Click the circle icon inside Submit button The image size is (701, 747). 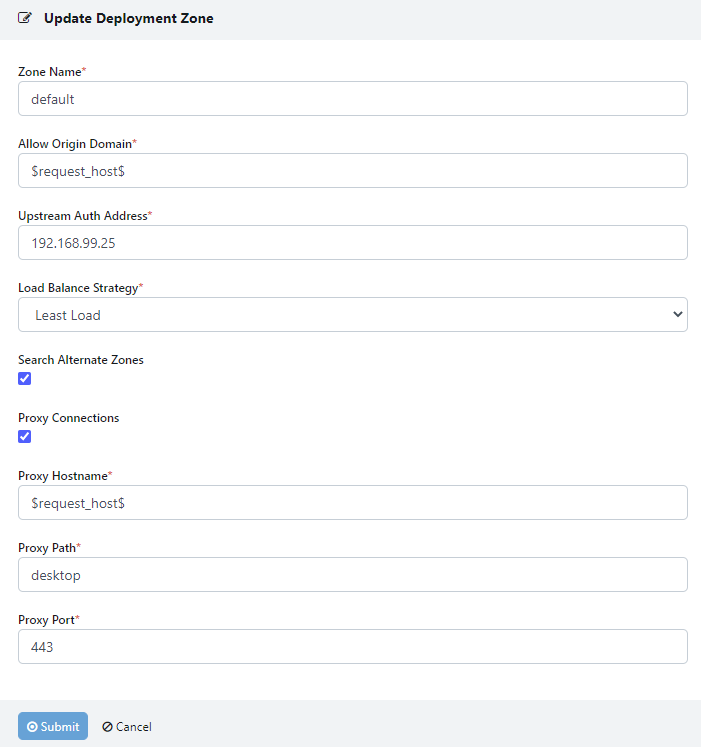tap(32, 727)
